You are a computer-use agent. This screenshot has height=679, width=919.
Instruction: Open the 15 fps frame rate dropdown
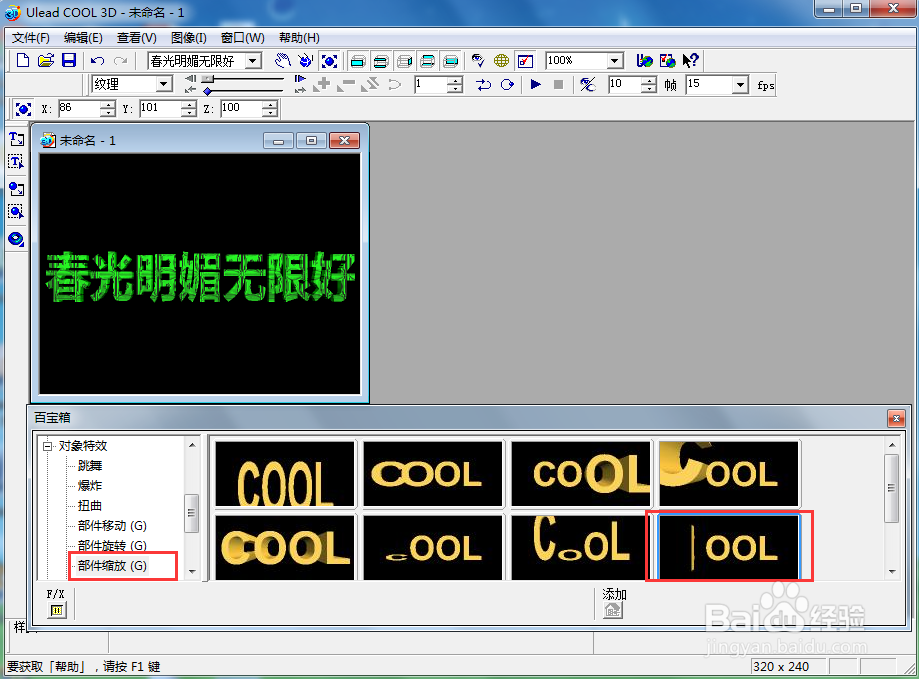coord(741,84)
